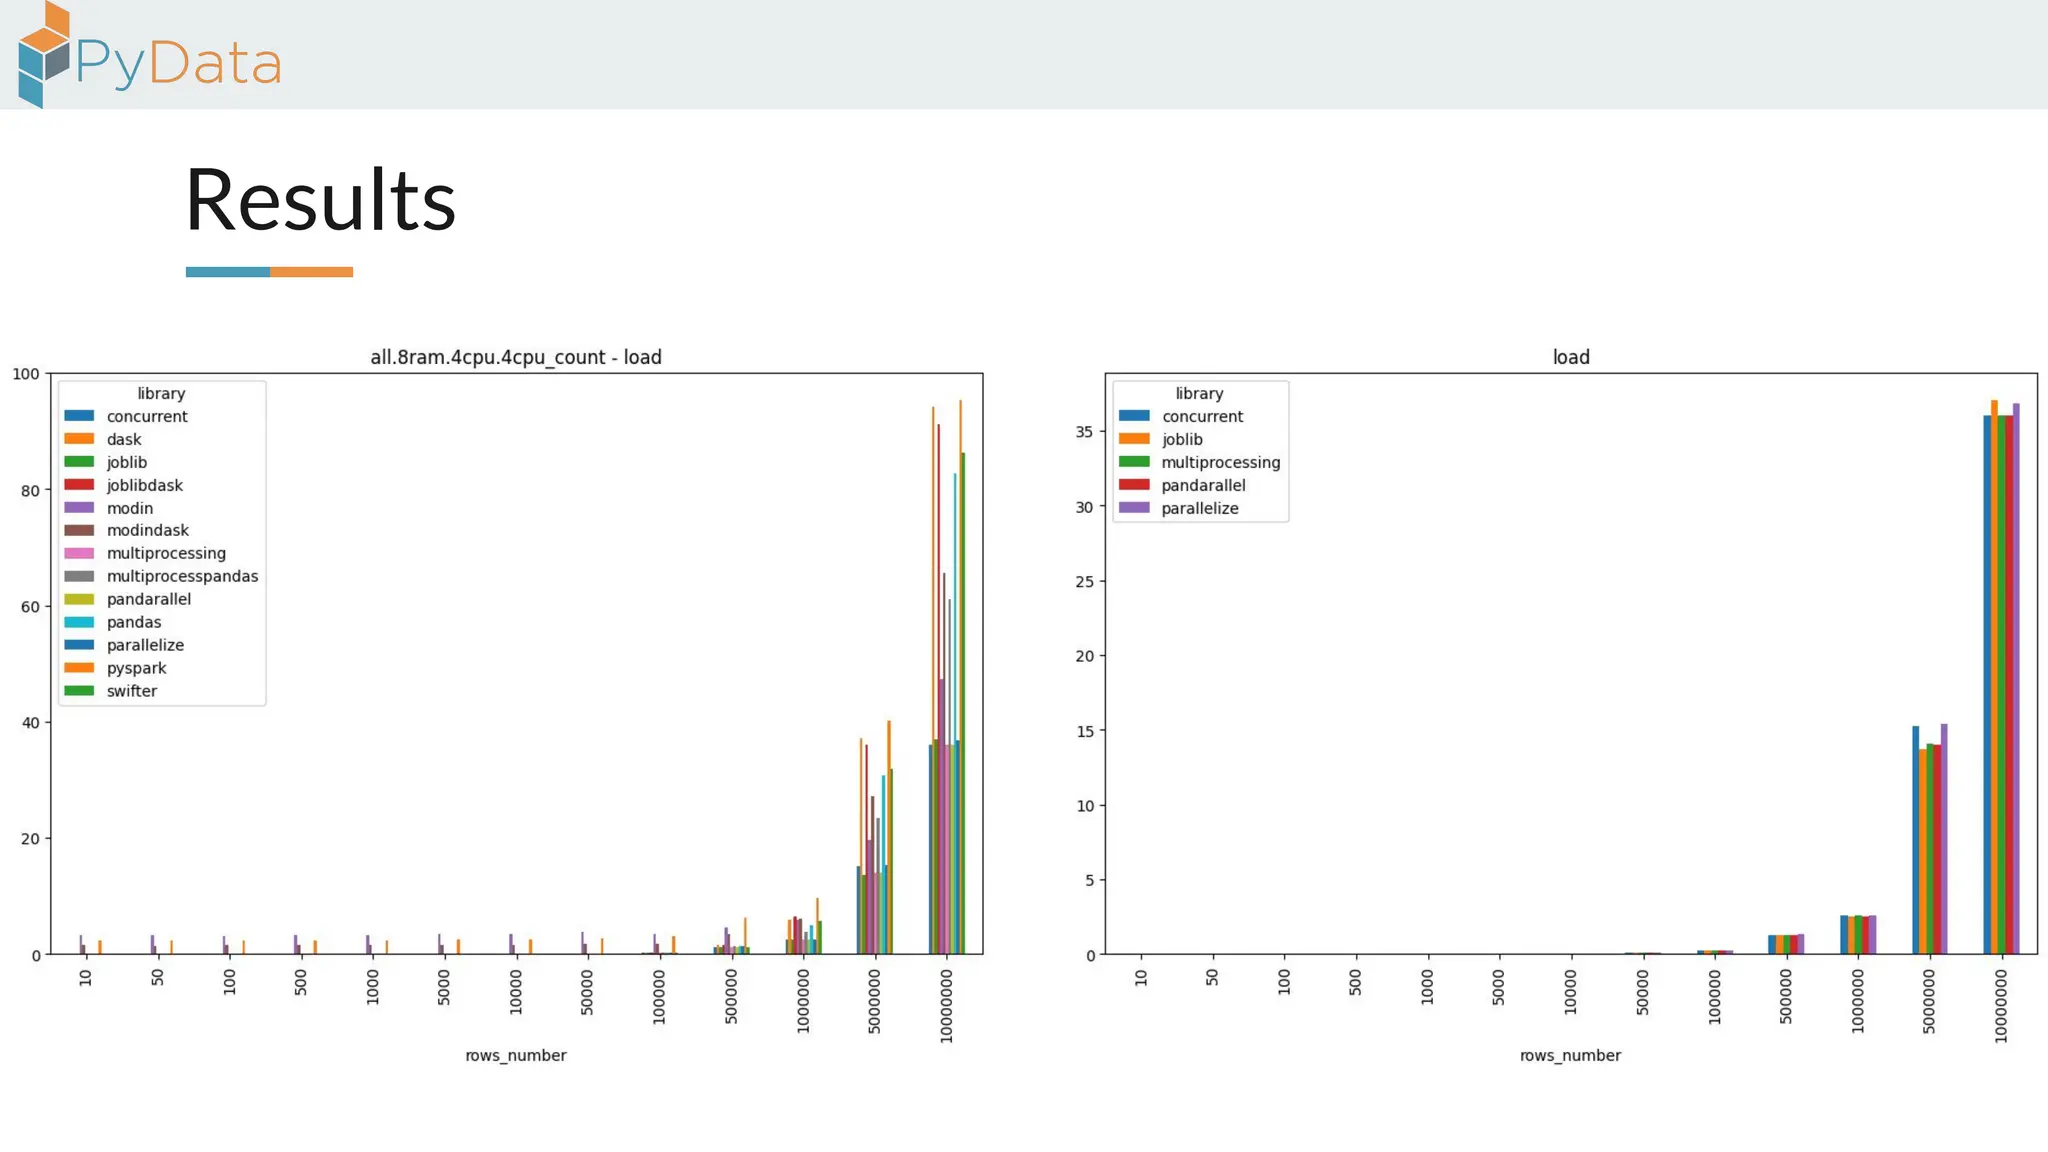The width and height of the screenshot is (2048, 1152).
Task: Click the left chart rows_number axis label
Action: click(x=515, y=1055)
